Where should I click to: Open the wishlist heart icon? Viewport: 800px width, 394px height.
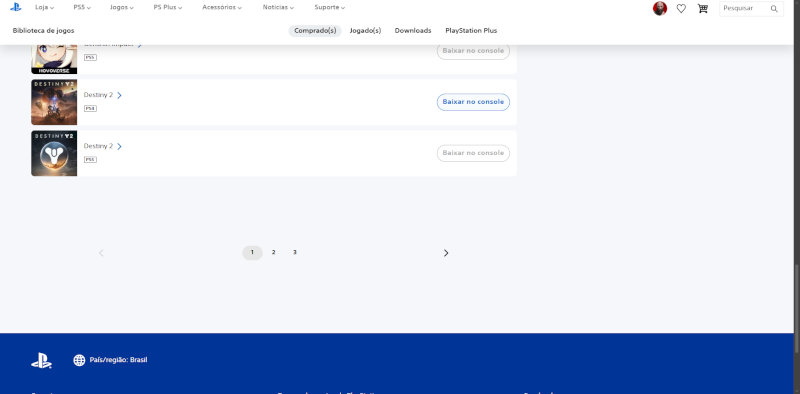681,8
